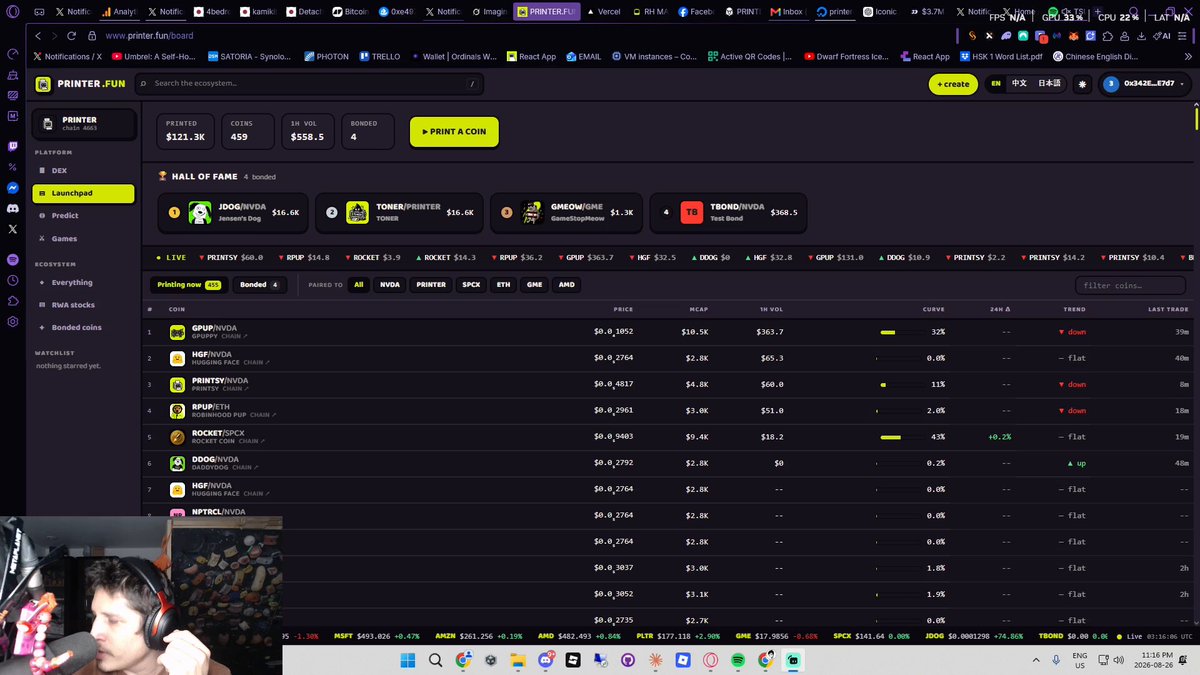1200x675 pixels.
Task: Filter paired coins by GME
Action: [x=535, y=285]
